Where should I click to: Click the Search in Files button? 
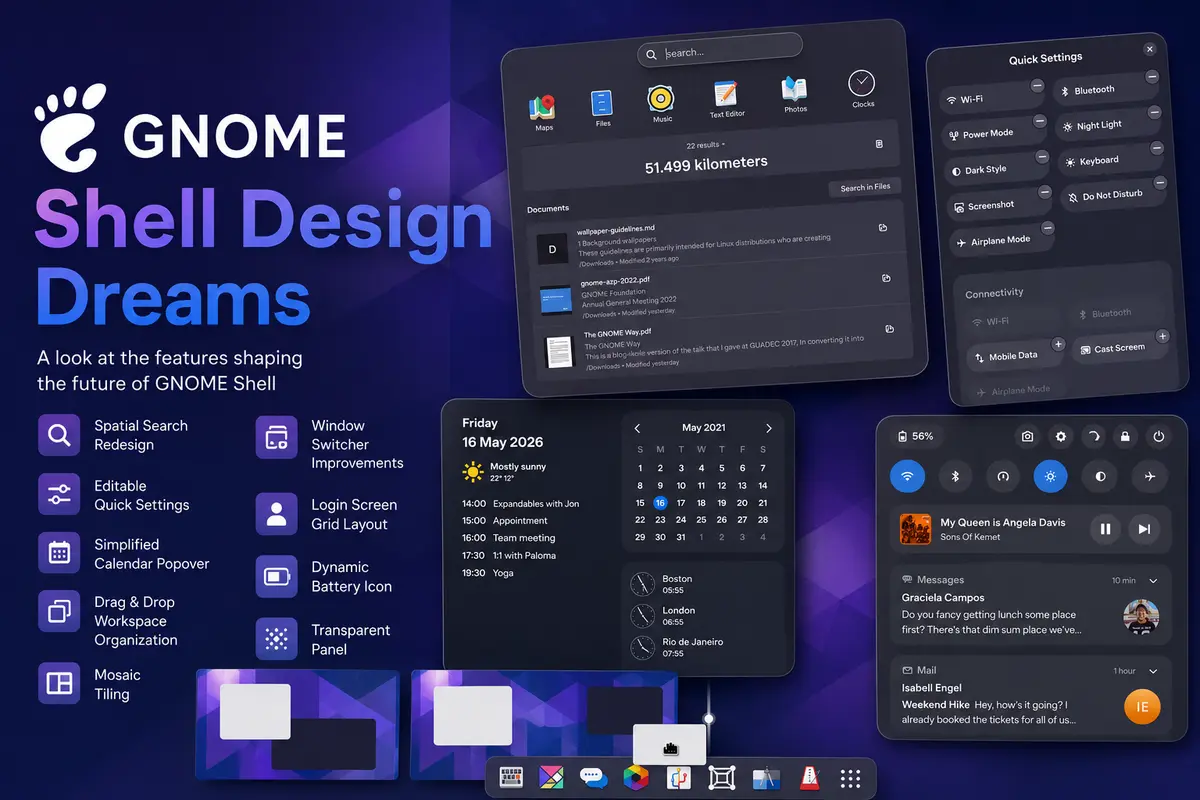coord(865,187)
